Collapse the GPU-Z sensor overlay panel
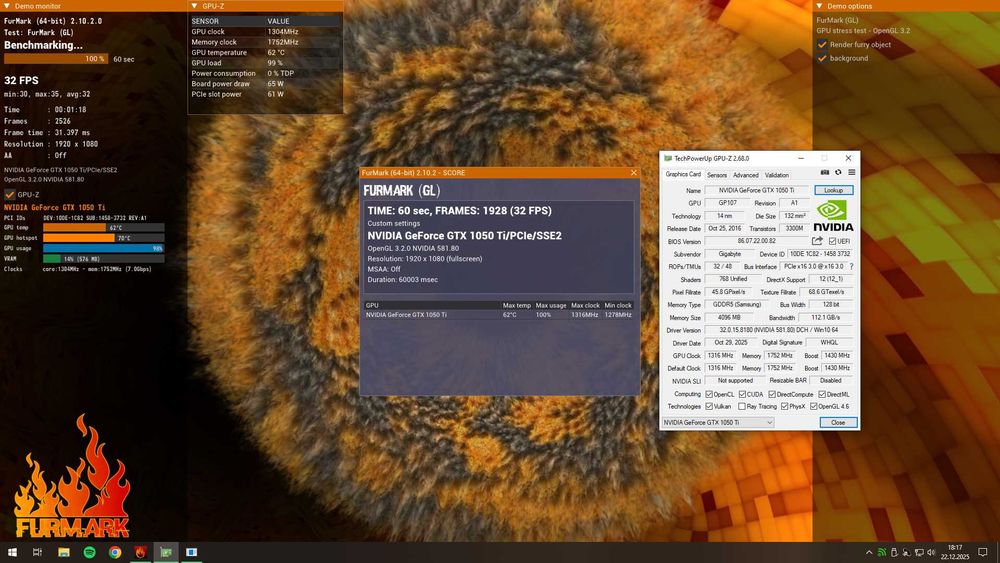This screenshot has height=563, width=1000. pos(195,6)
